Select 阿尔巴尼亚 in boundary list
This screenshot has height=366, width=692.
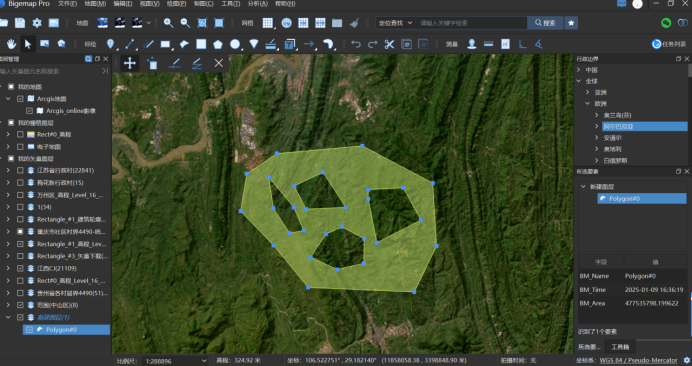point(645,126)
